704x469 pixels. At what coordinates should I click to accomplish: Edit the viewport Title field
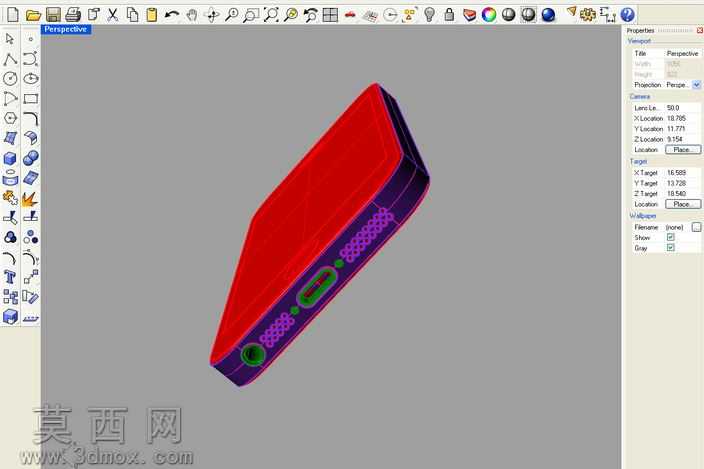[x=682, y=53]
